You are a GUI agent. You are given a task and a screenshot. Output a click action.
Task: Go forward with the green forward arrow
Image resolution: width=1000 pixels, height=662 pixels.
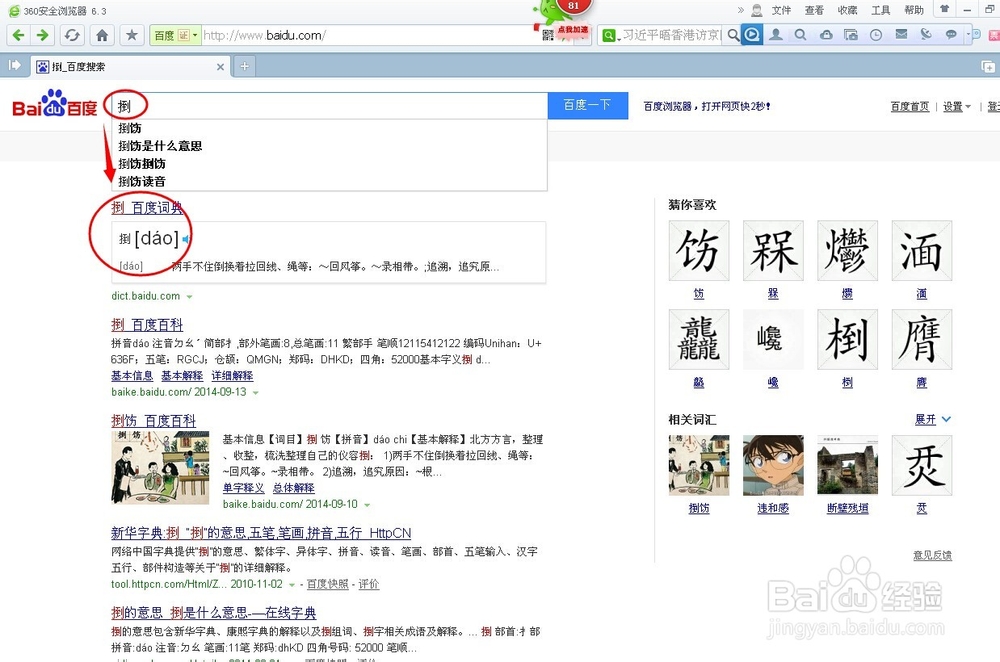click(42, 35)
